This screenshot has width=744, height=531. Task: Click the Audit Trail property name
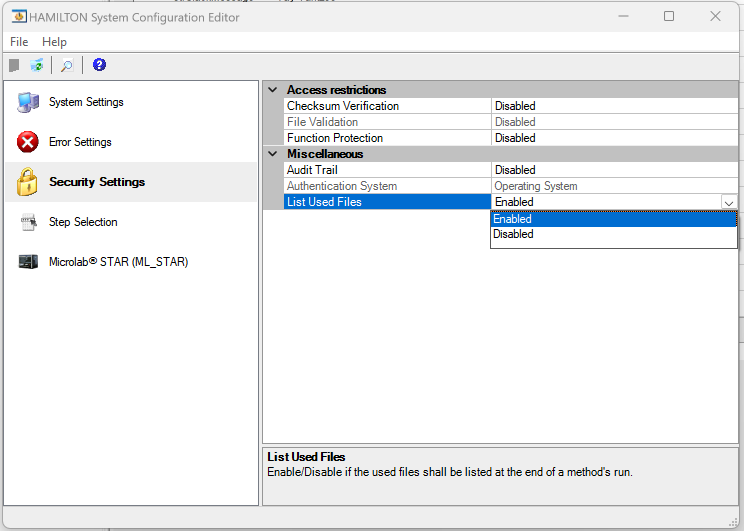(312, 170)
